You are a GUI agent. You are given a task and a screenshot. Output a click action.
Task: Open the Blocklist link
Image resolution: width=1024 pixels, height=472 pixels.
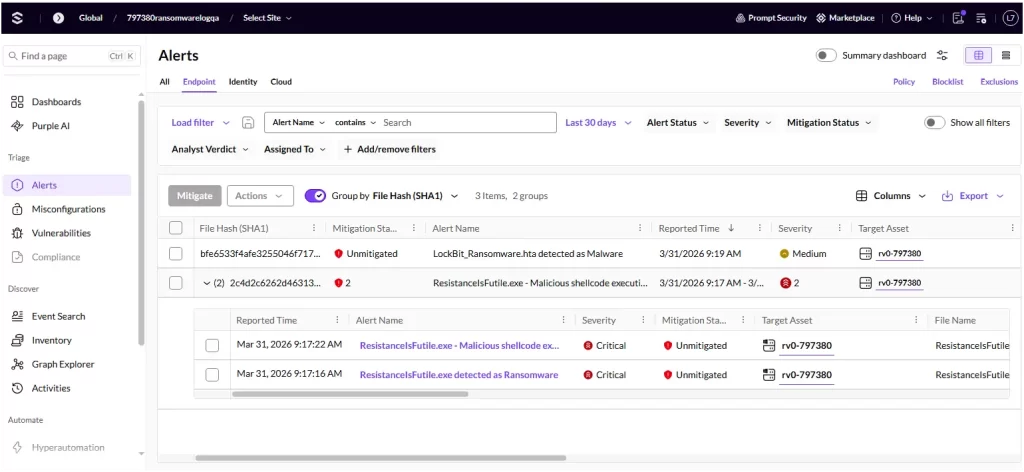pyautogui.click(x=948, y=82)
